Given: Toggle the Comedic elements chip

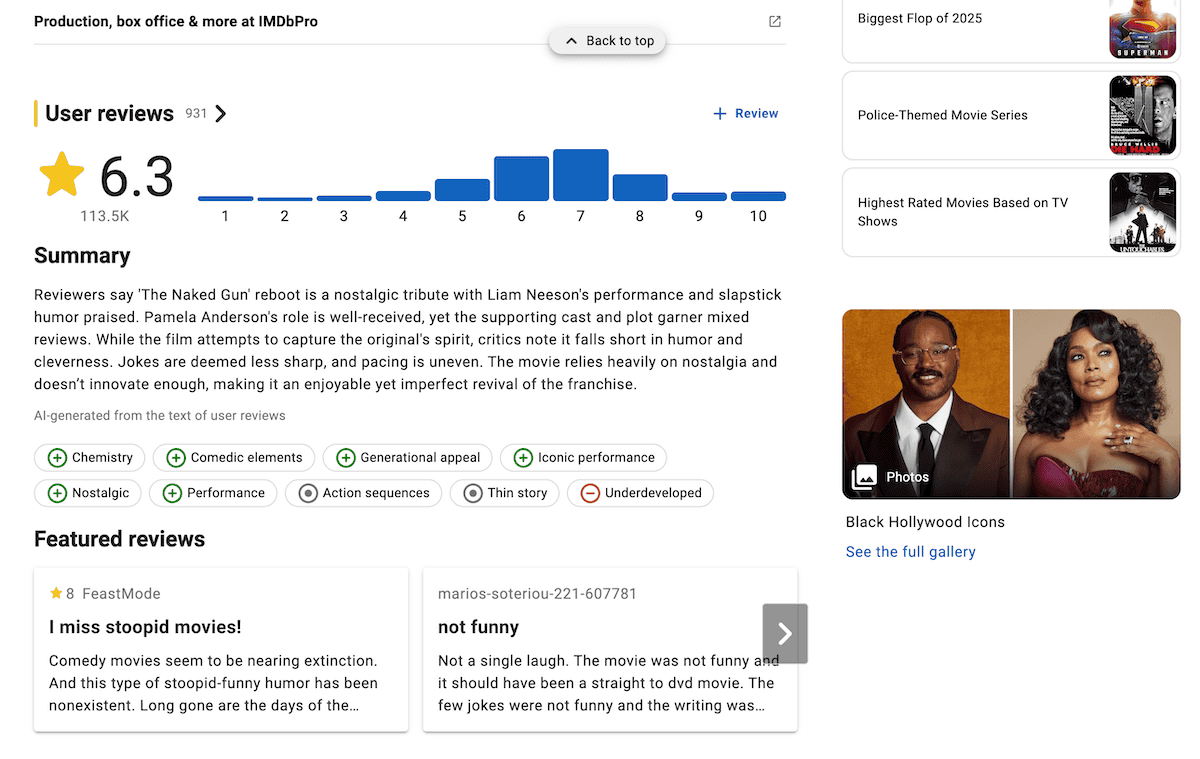Looking at the screenshot, I should [x=234, y=458].
